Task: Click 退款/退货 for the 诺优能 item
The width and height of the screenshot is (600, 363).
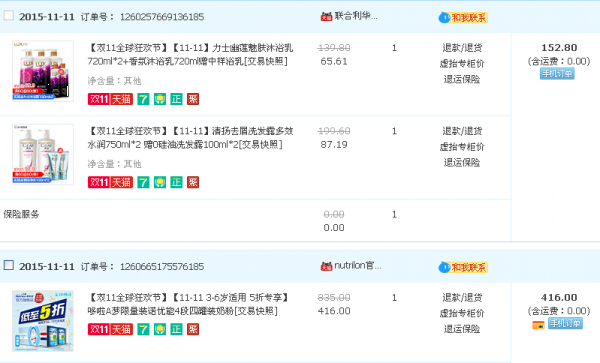Action: 462,298
